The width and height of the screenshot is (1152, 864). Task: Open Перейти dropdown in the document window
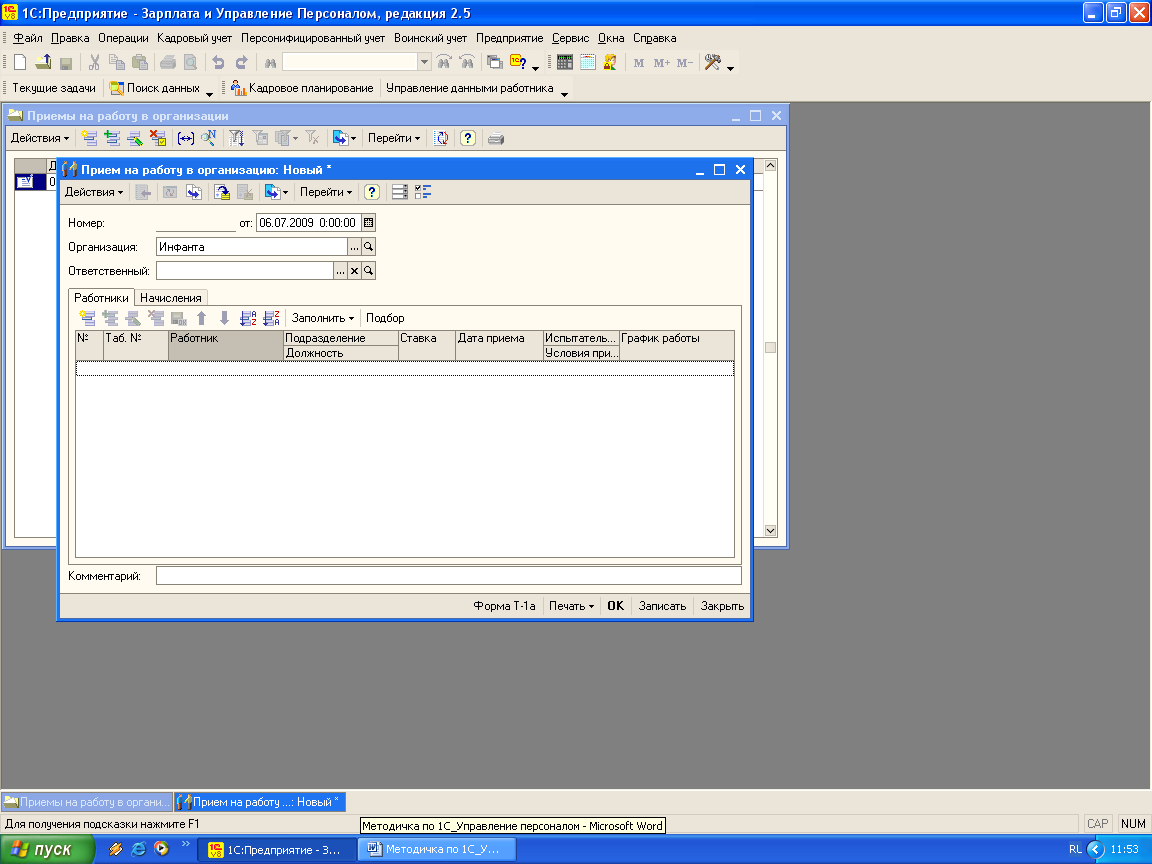tap(325, 192)
